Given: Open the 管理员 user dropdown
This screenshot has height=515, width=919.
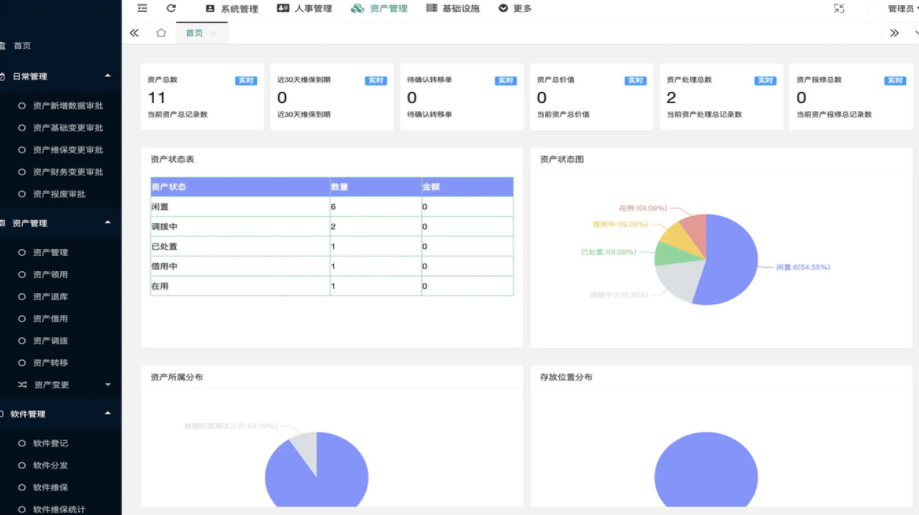Looking at the screenshot, I should click(x=902, y=9).
